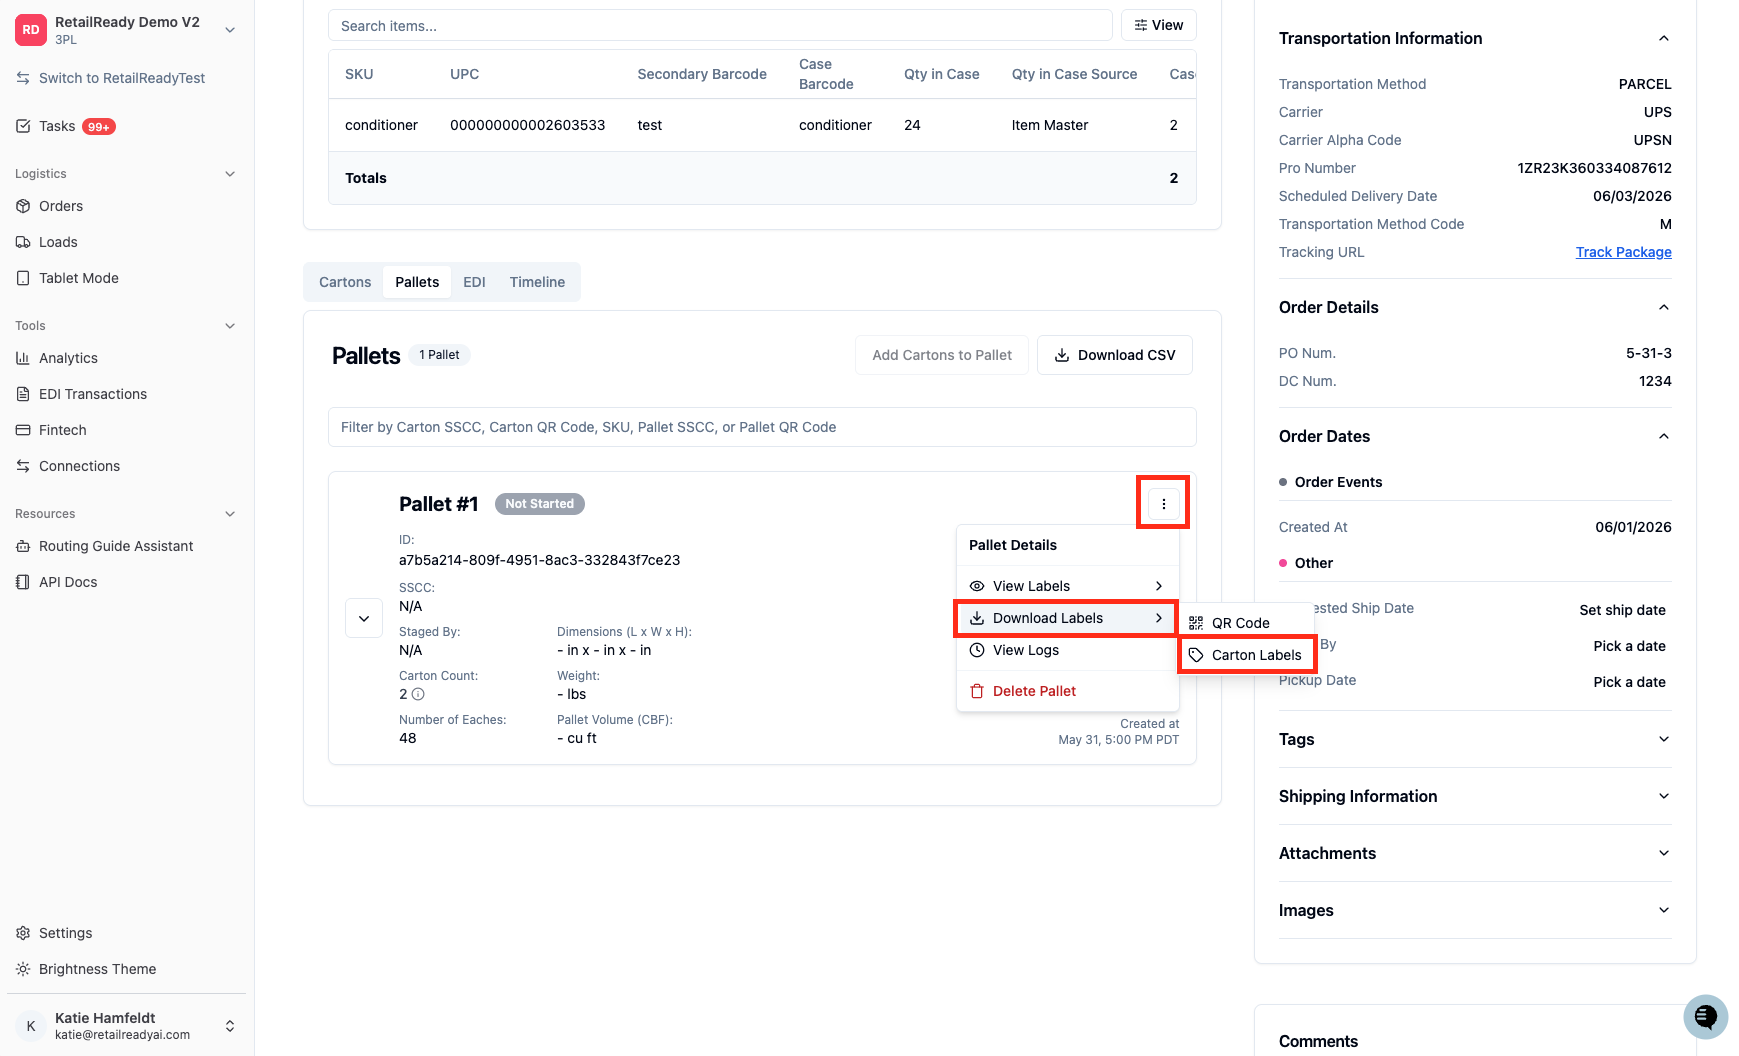Expand the Attachments section
Viewport: 1739px width, 1056px height.
[1664, 853]
